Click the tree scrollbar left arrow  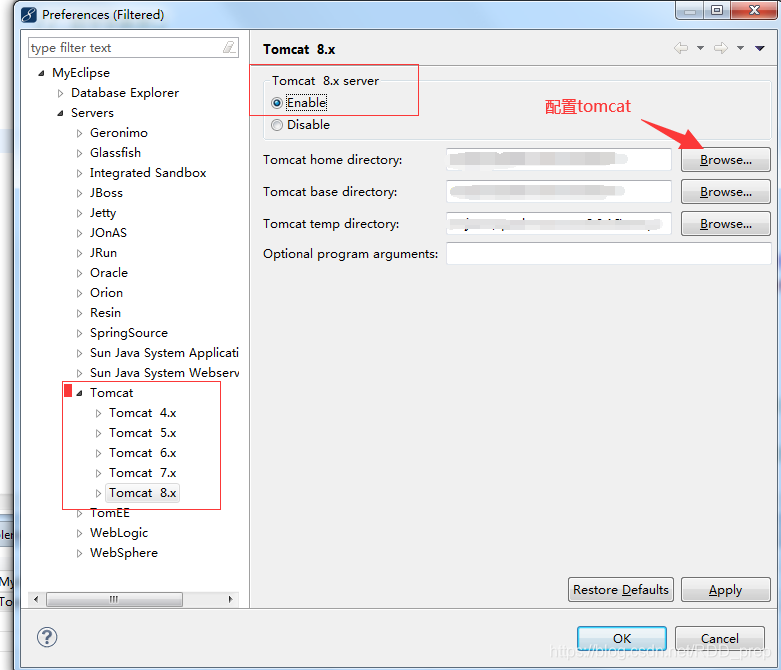point(36,599)
